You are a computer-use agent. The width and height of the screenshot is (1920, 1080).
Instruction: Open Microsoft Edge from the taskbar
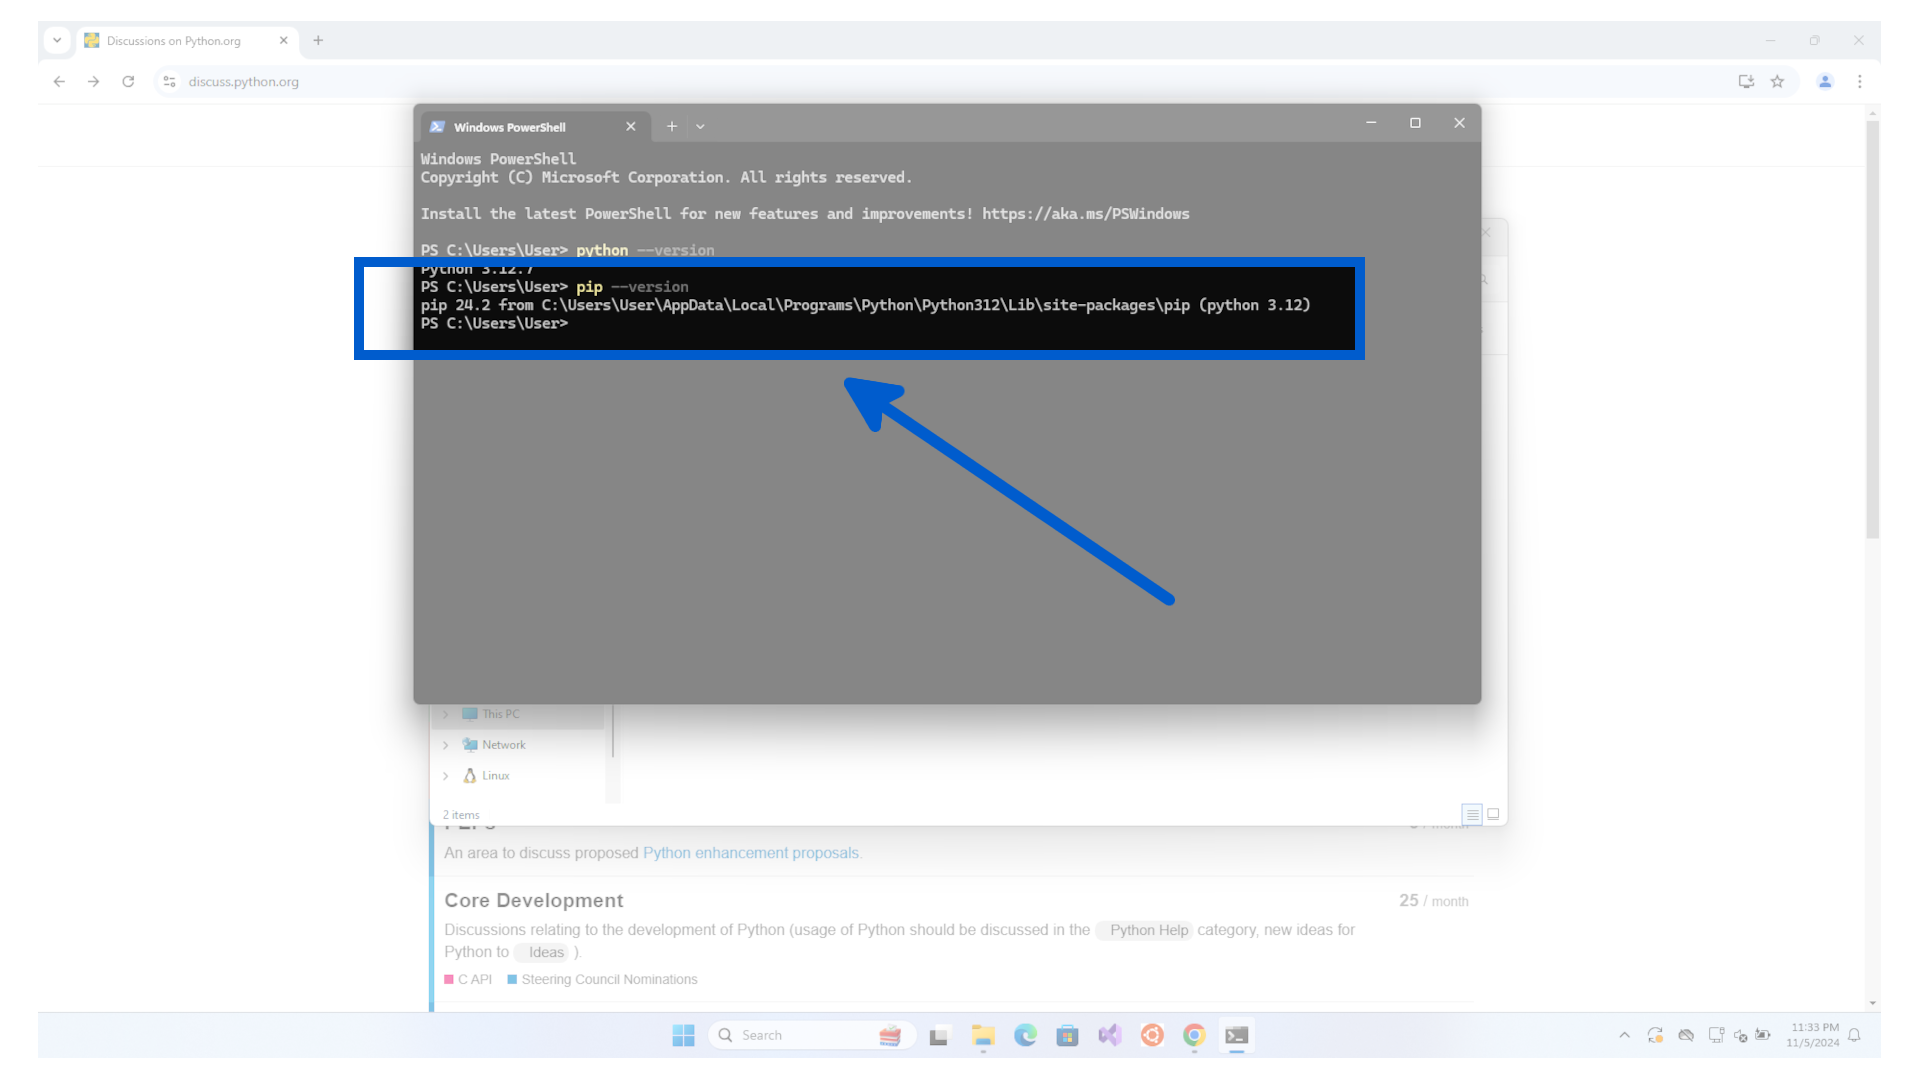pos(1025,1035)
